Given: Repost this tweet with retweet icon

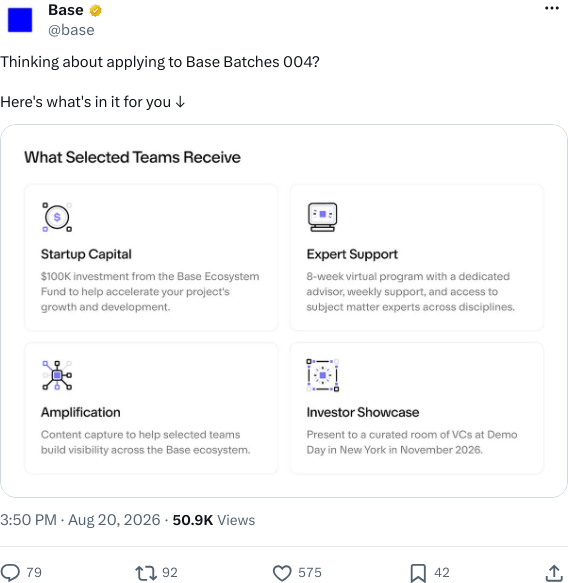Looking at the screenshot, I should [x=146, y=573].
